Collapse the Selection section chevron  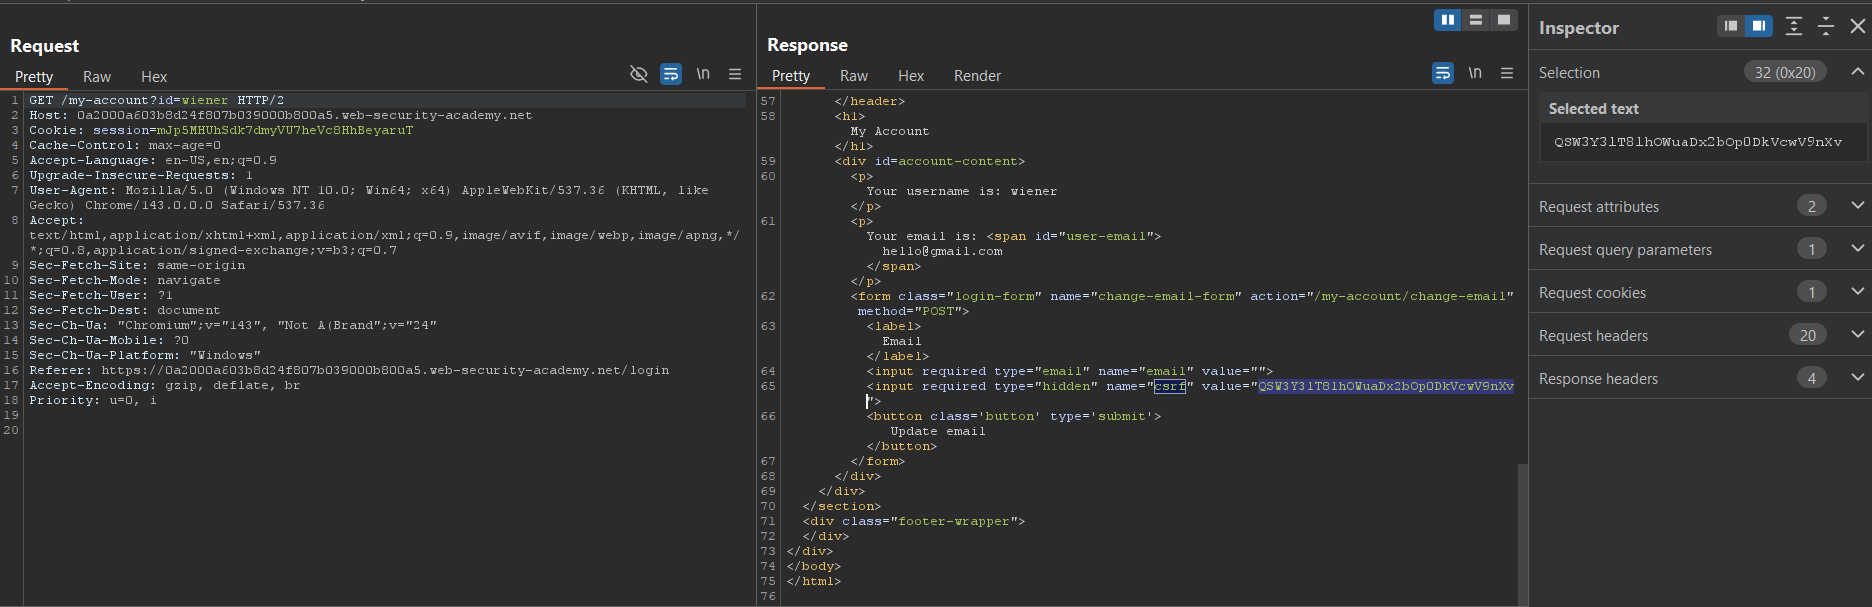(1857, 72)
